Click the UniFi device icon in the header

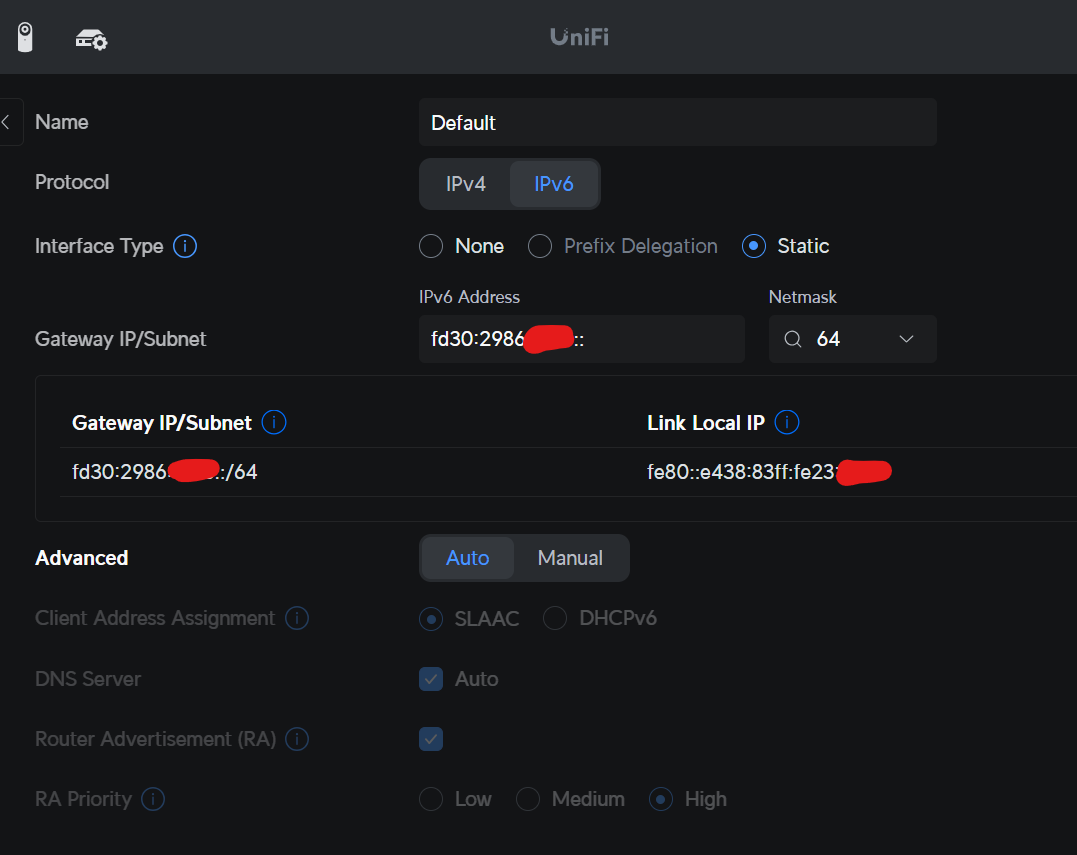tap(25, 37)
